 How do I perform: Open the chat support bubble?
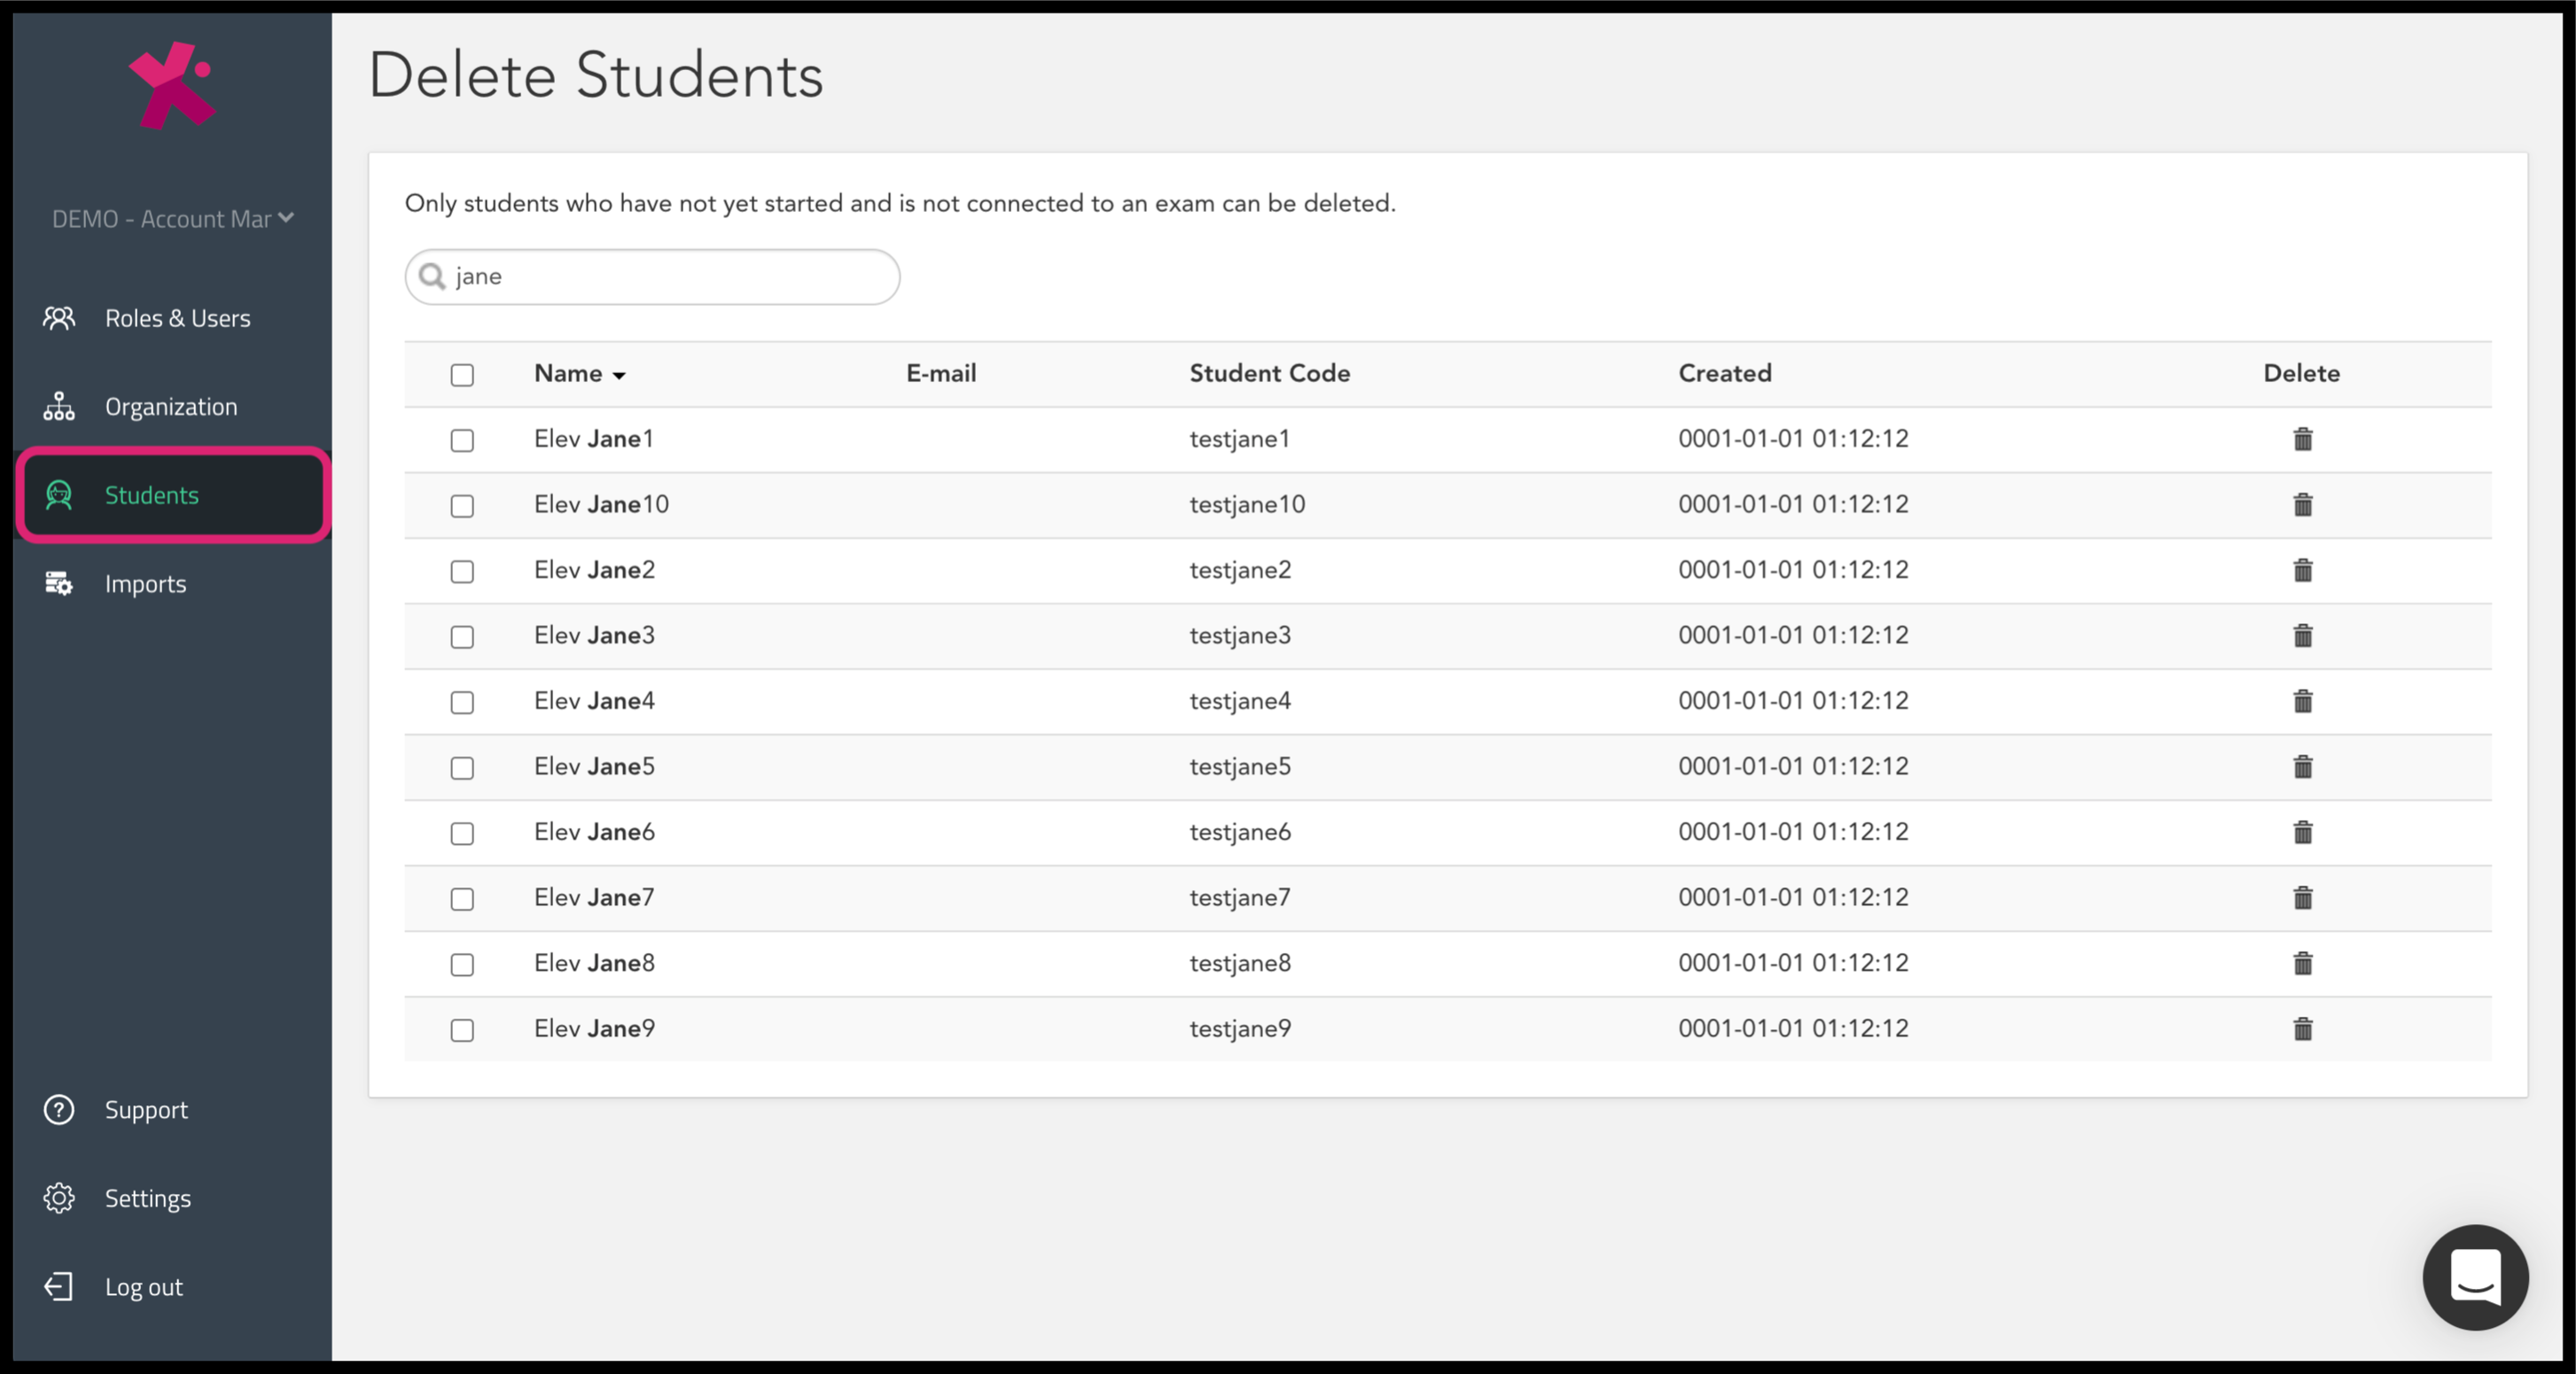coord(2475,1277)
